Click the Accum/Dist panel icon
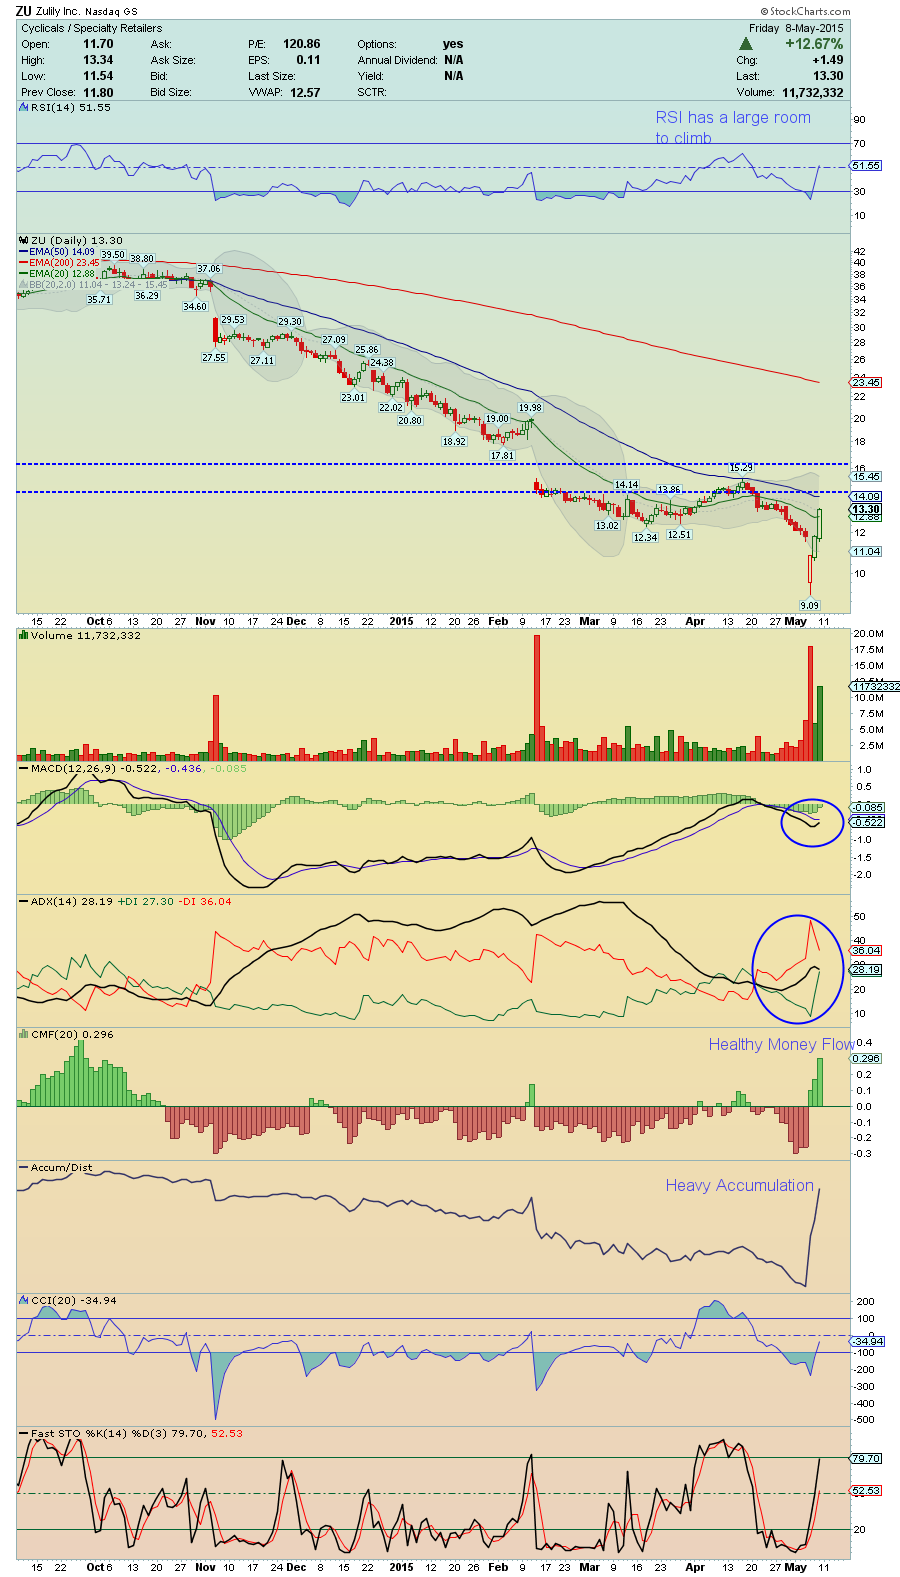 [x=24, y=1167]
